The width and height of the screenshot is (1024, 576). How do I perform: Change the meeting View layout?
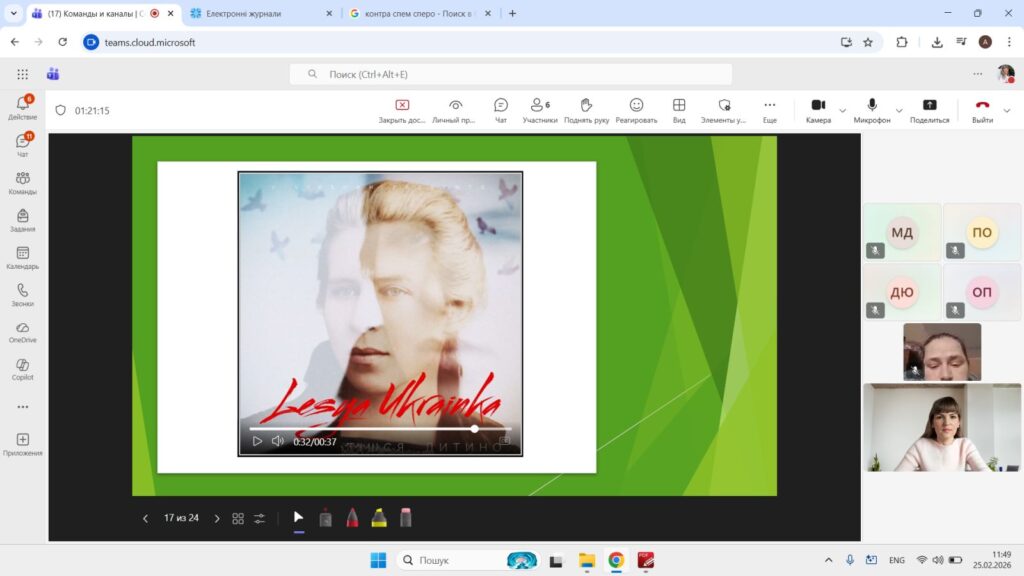coord(679,109)
